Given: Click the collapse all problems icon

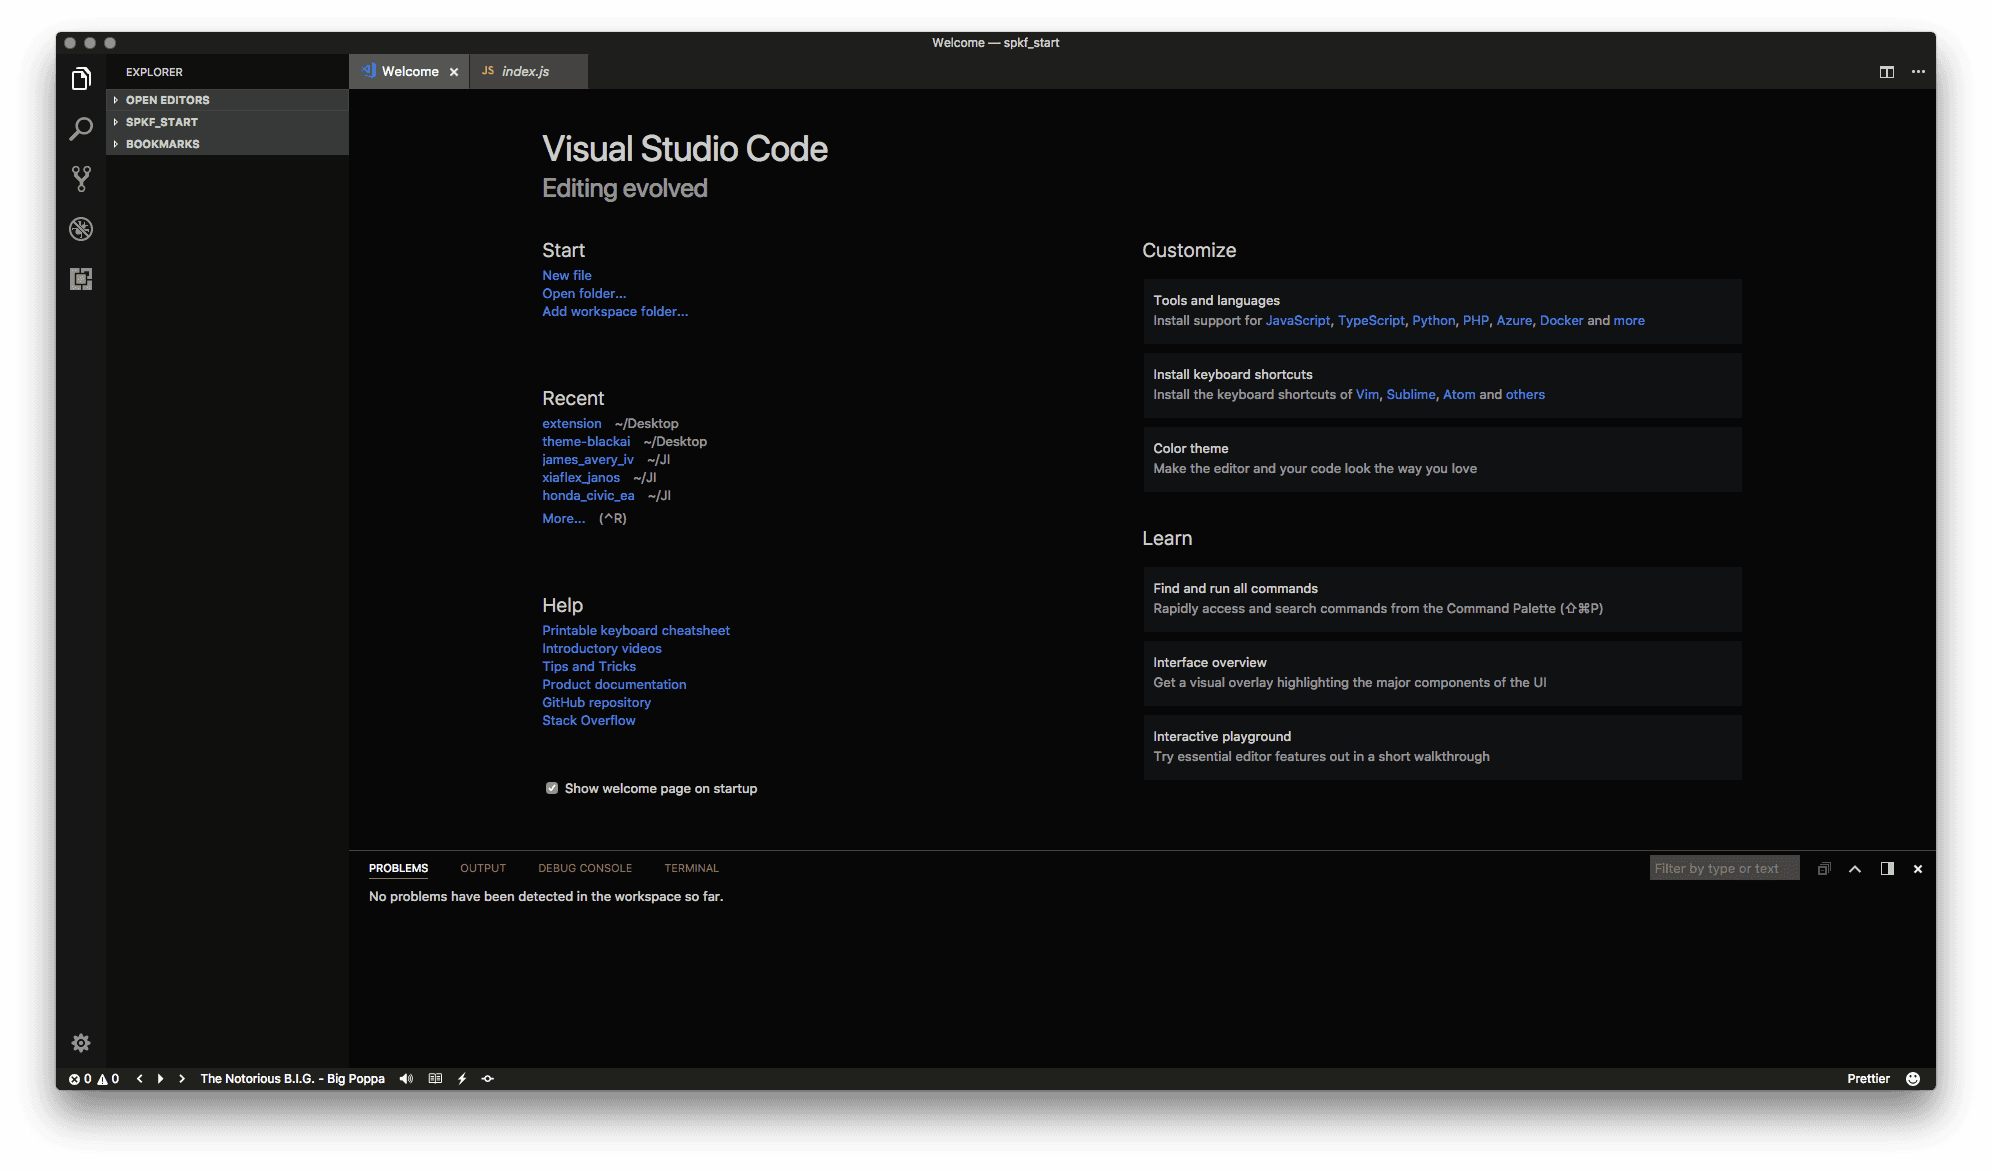Looking at the screenshot, I should click(x=1824, y=869).
